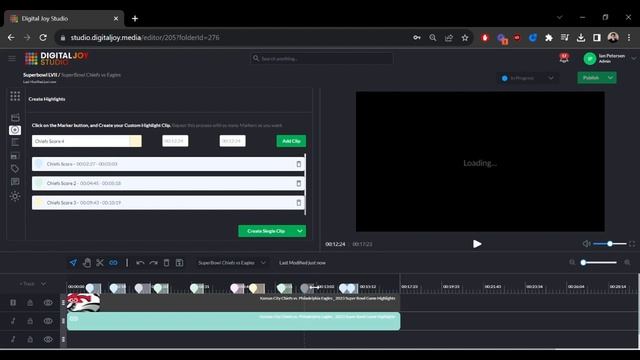Click the trash icon in timeline toolbar
Viewport: 640px width, 360px height.
(167, 263)
